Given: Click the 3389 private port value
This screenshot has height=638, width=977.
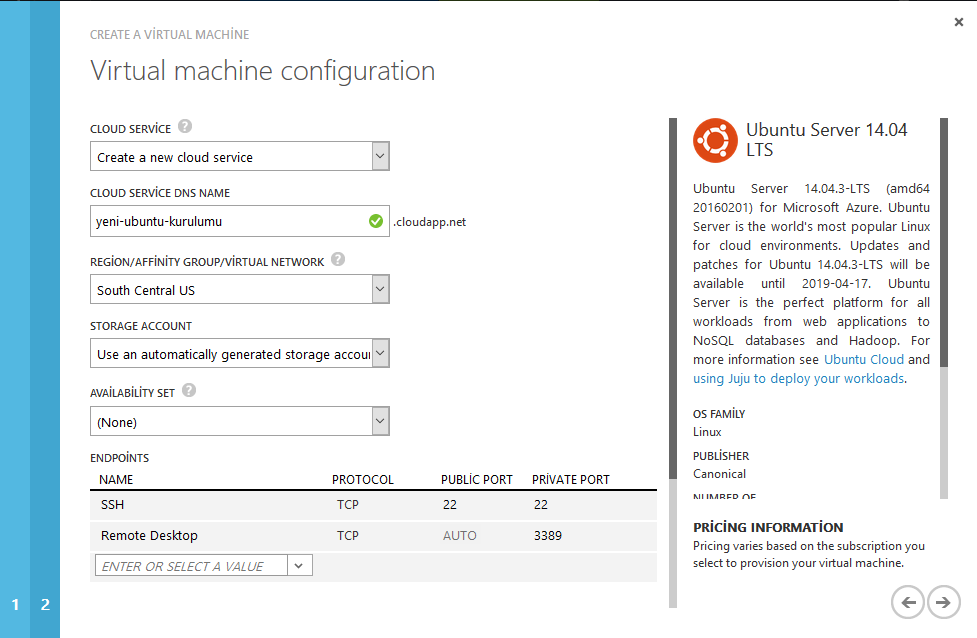Looking at the screenshot, I should 548,536.
